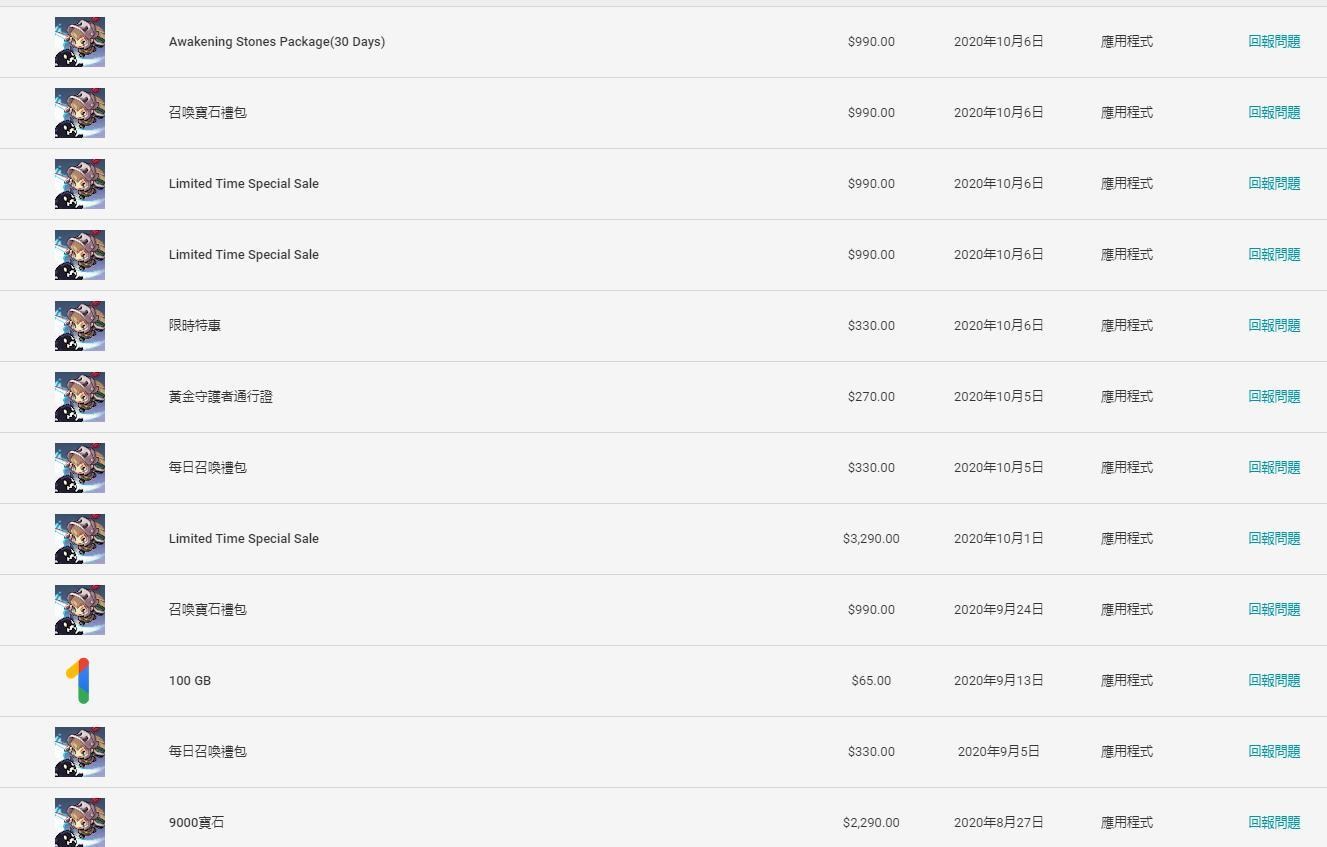Click 回報問題 for Awakening Stones Package
This screenshot has width=1327, height=847.
point(1274,42)
